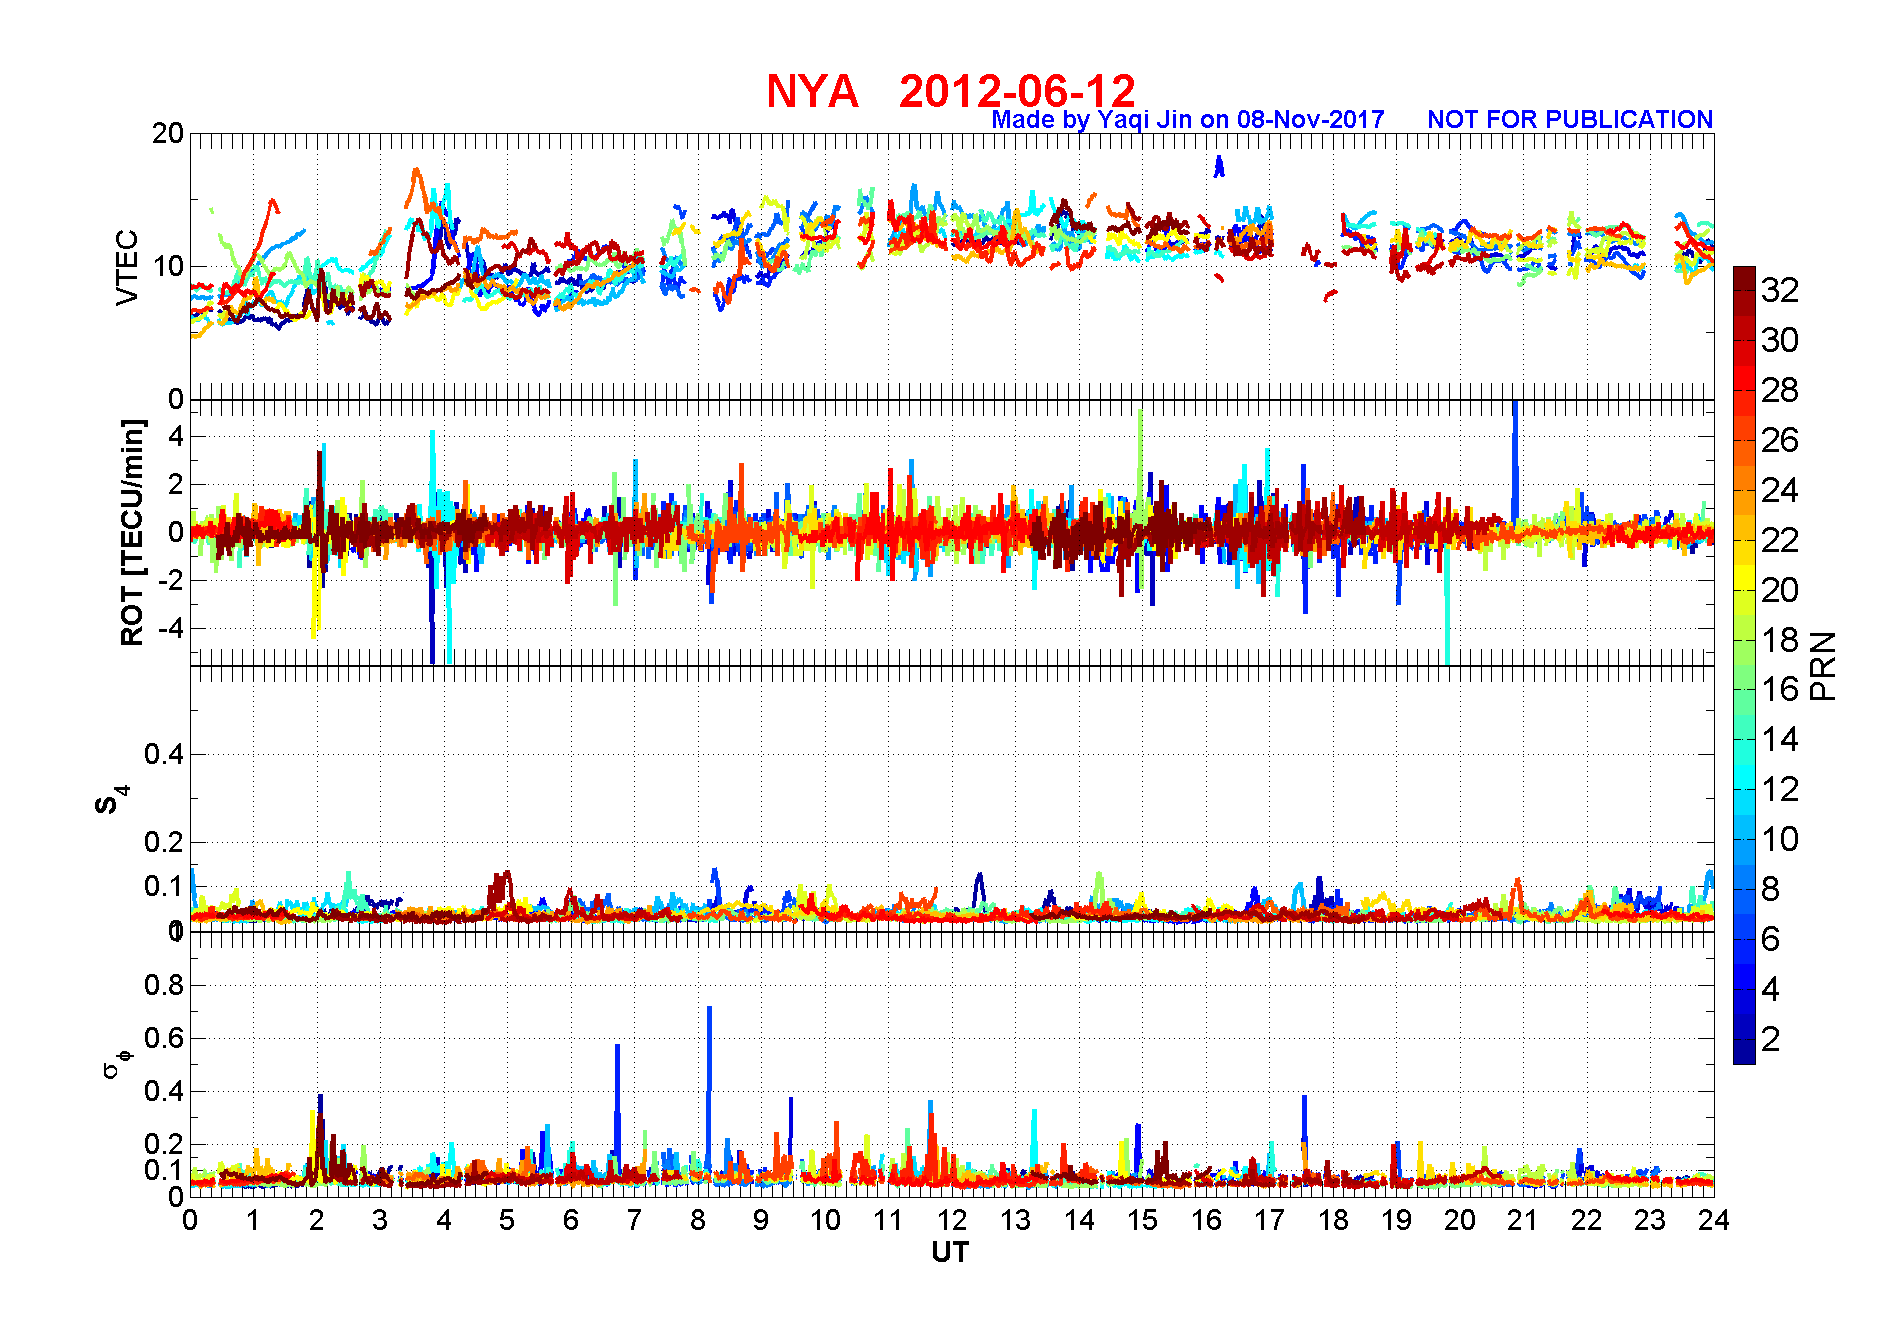Click the 'UT' x-axis label

point(950,1252)
